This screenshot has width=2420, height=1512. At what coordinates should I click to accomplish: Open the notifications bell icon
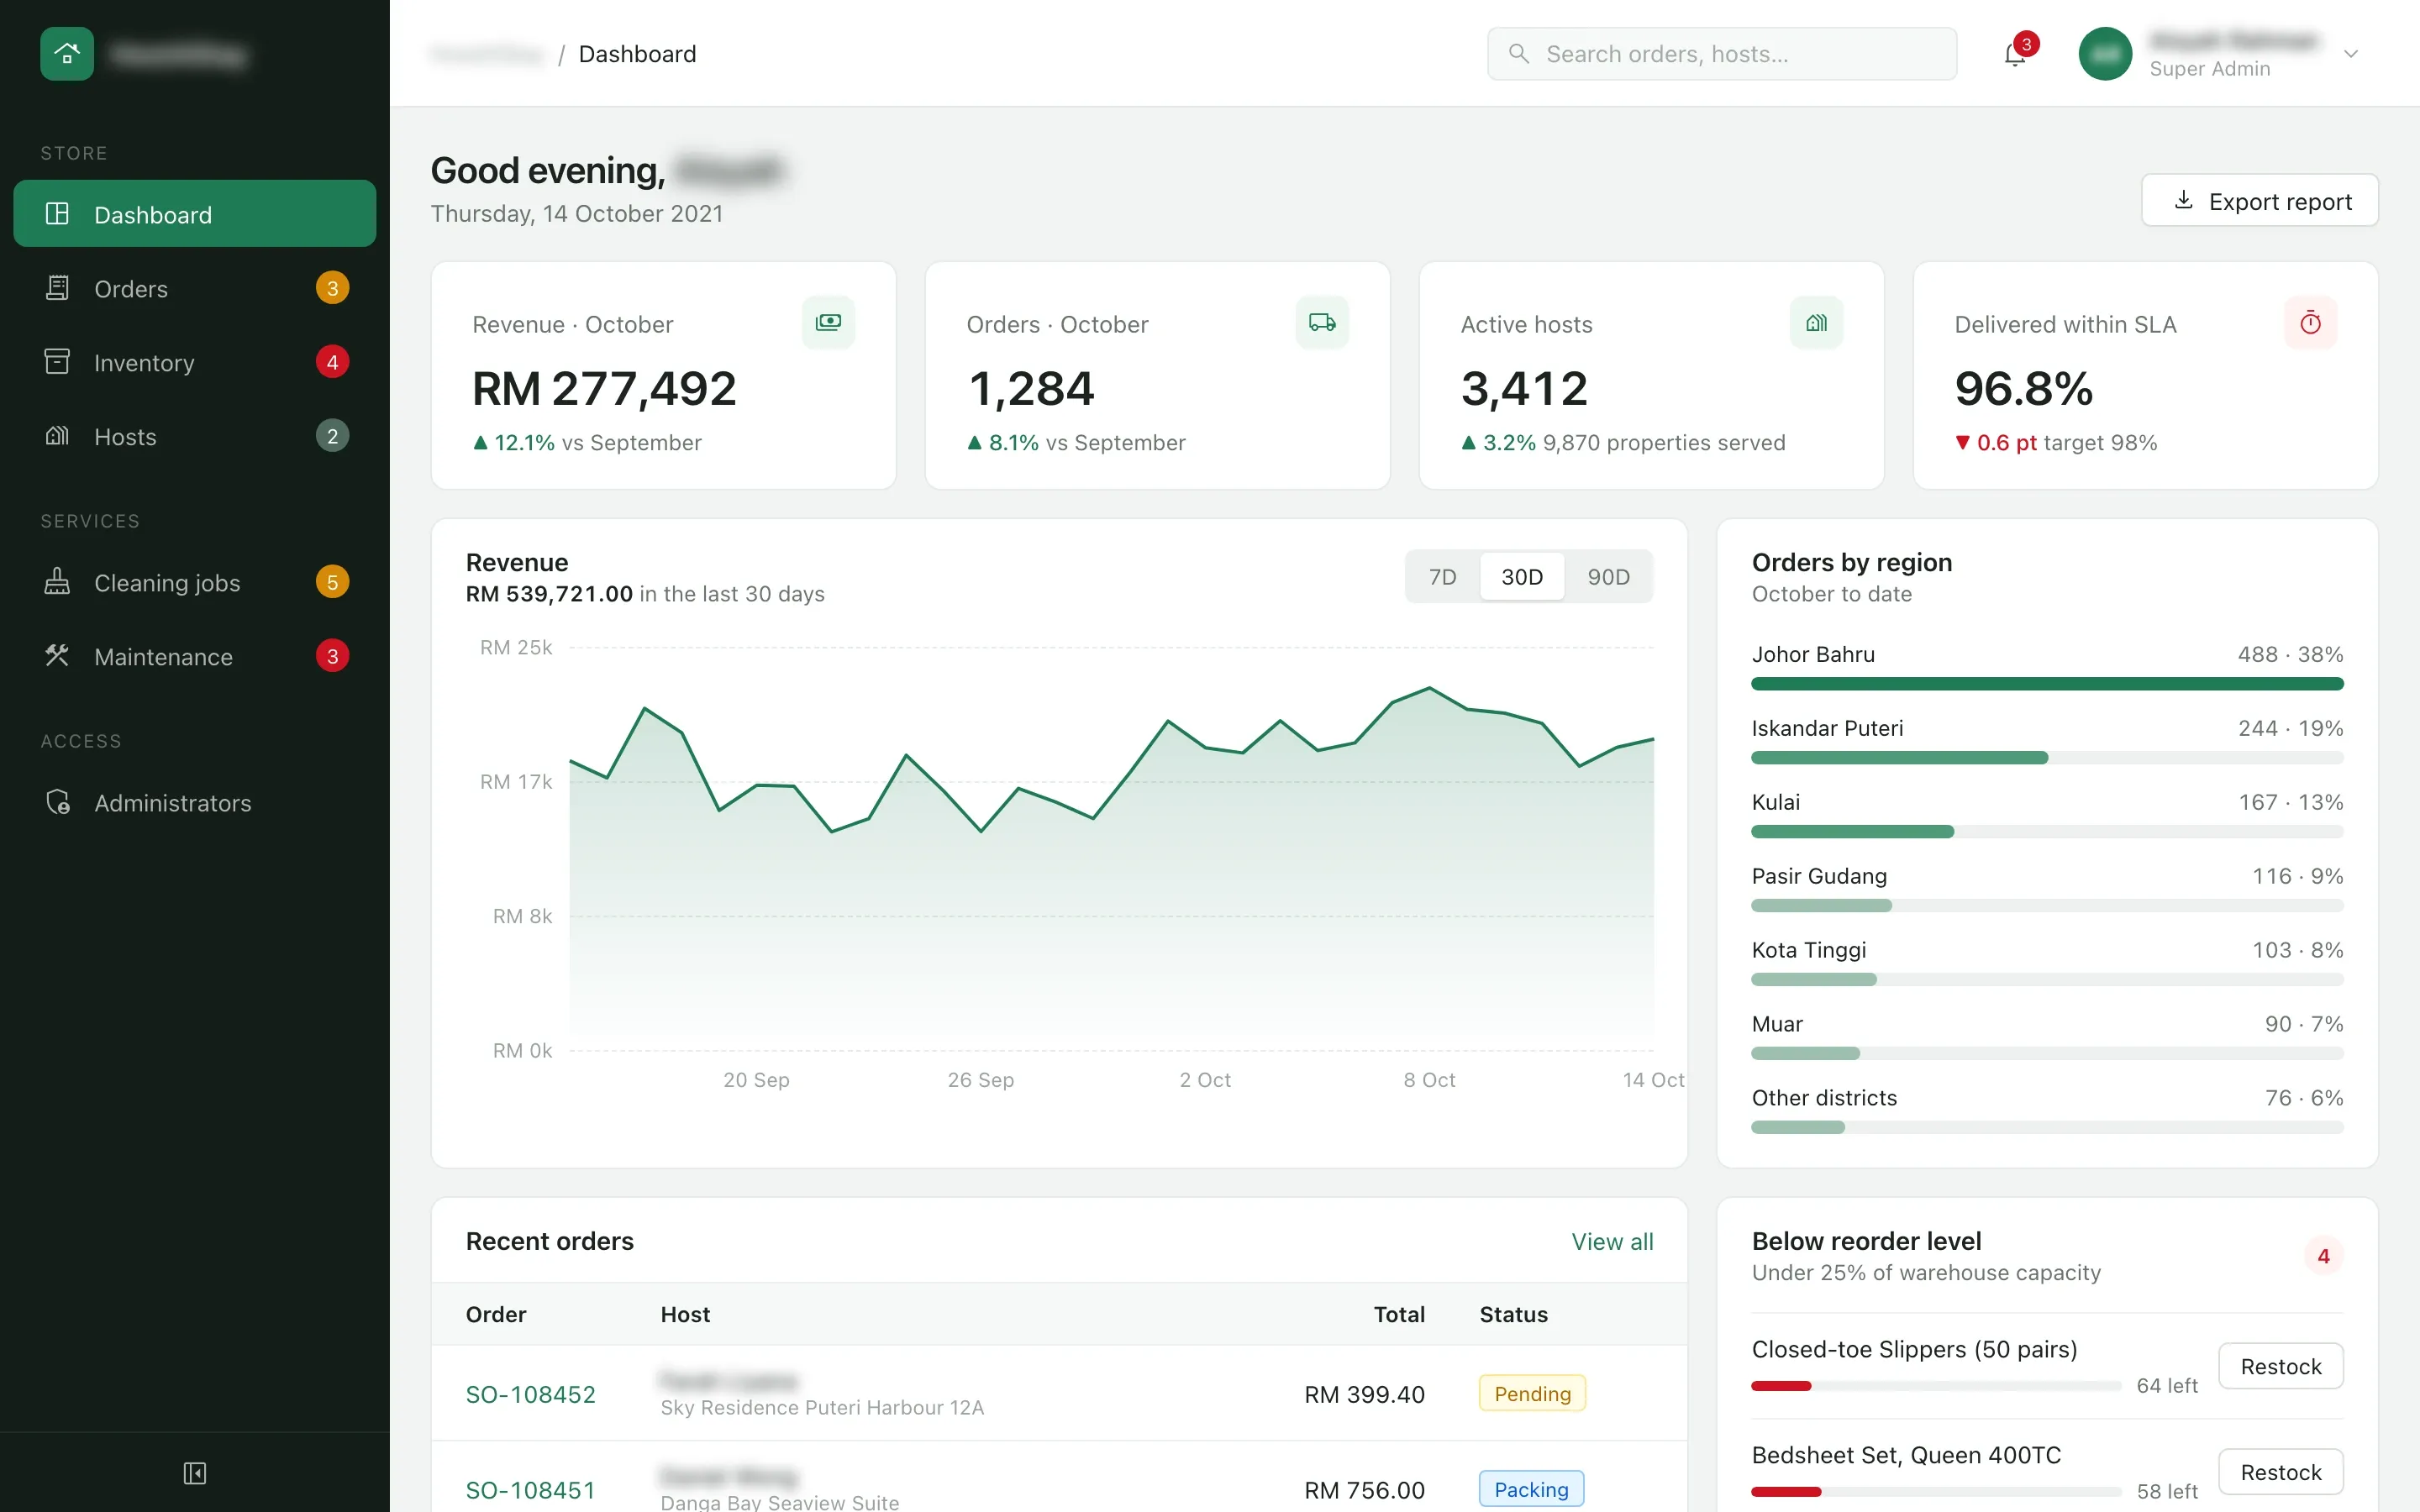[2015, 55]
